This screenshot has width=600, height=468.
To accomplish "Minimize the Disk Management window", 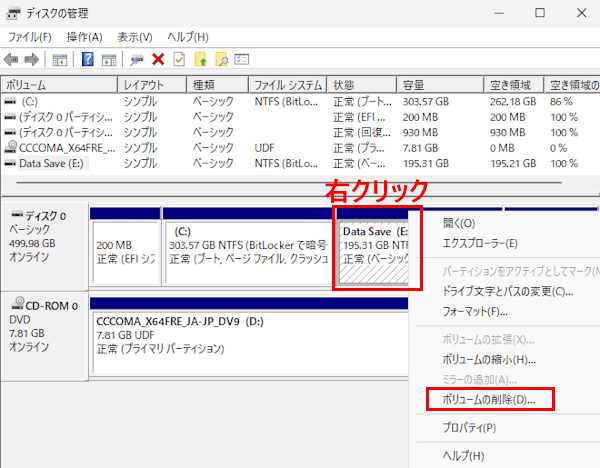I will [x=499, y=13].
